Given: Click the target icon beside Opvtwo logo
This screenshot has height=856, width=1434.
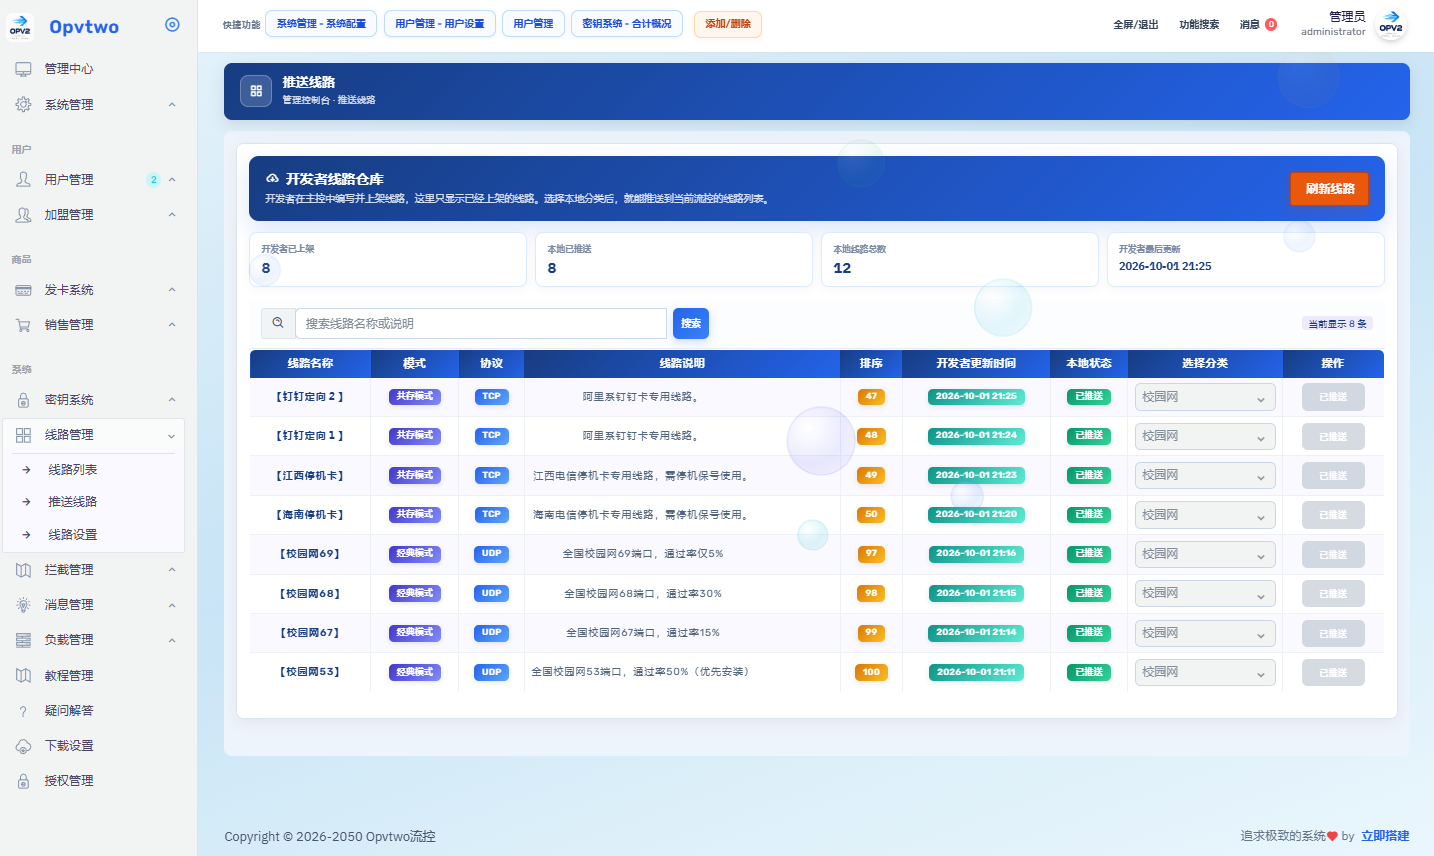Looking at the screenshot, I should click(x=172, y=25).
